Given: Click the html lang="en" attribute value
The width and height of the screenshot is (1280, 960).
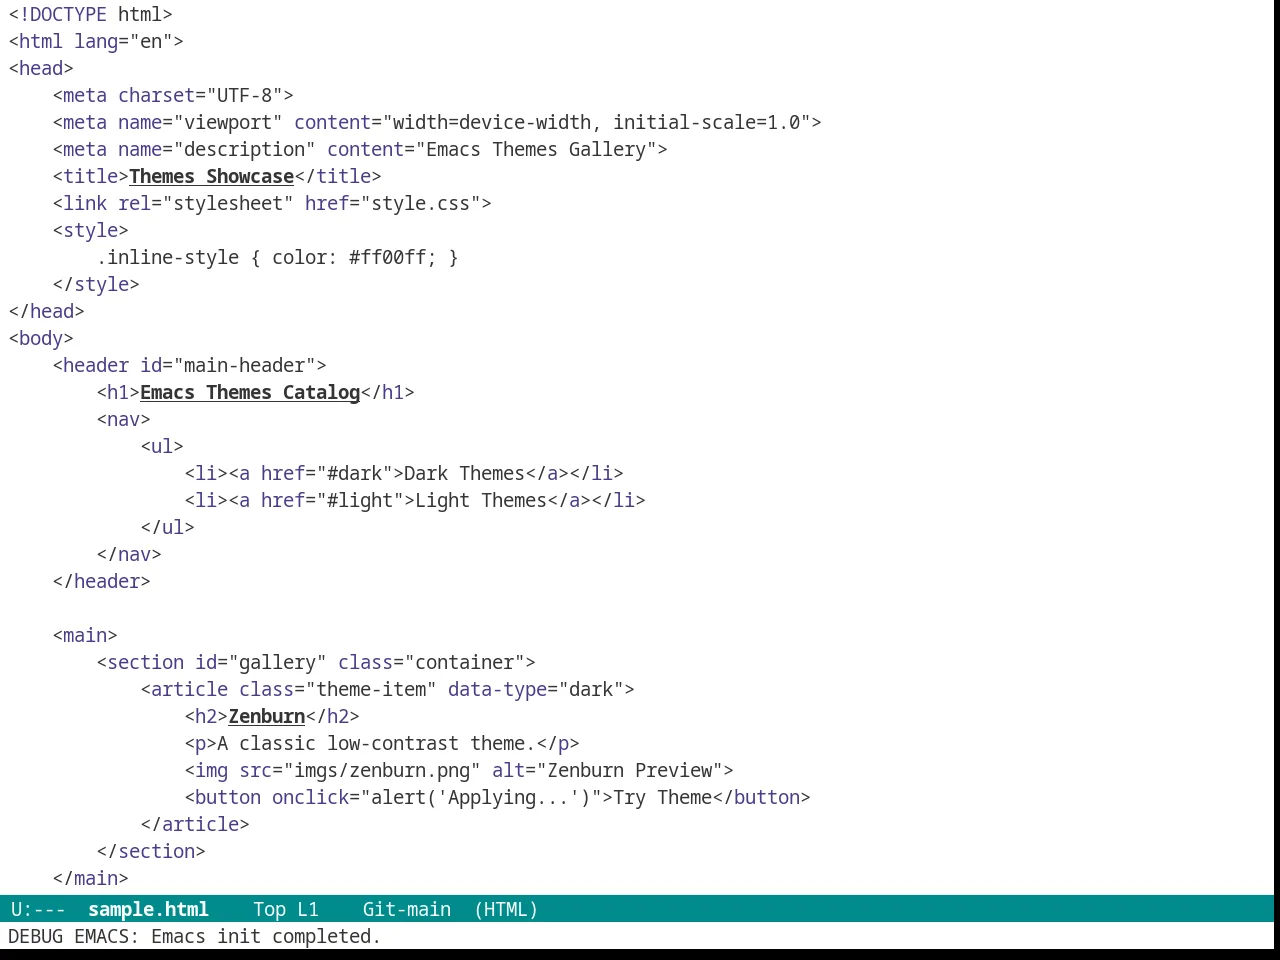Looking at the screenshot, I should [x=151, y=41].
